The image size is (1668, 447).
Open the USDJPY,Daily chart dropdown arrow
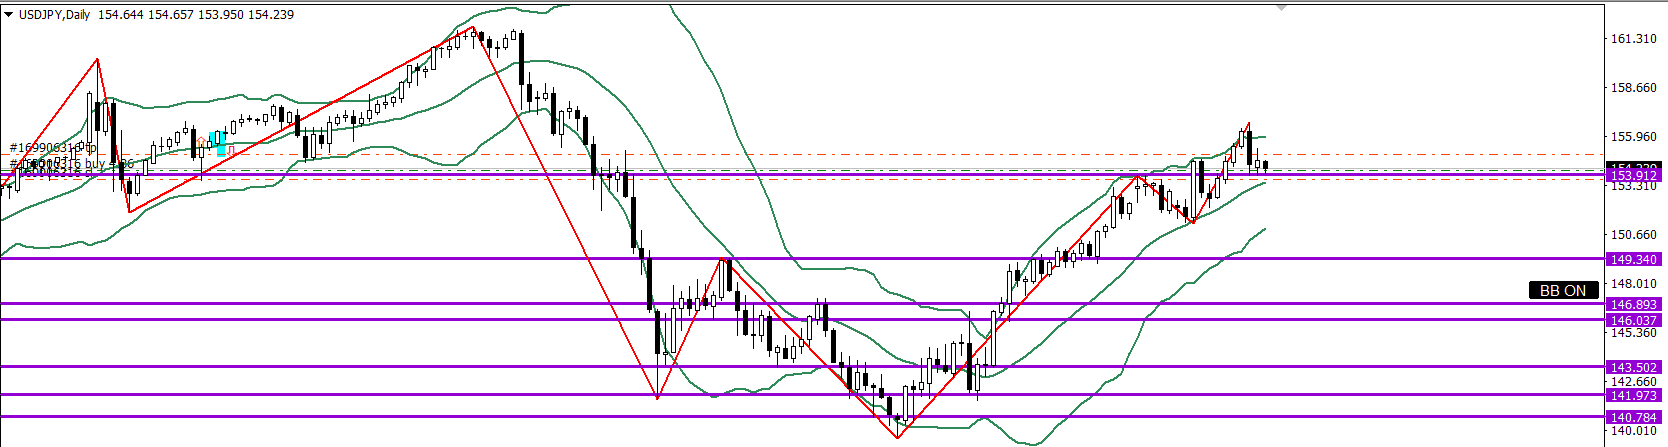click(x=9, y=15)
